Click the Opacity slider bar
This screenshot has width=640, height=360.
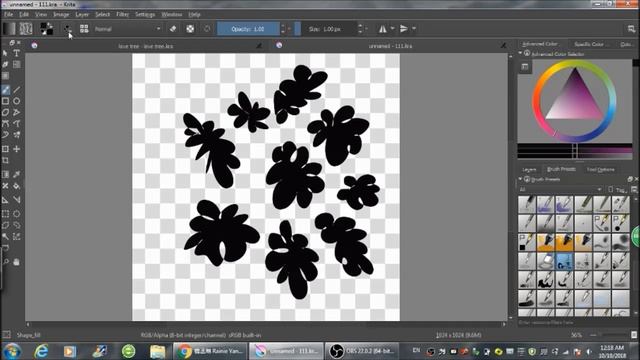point(248,29)
